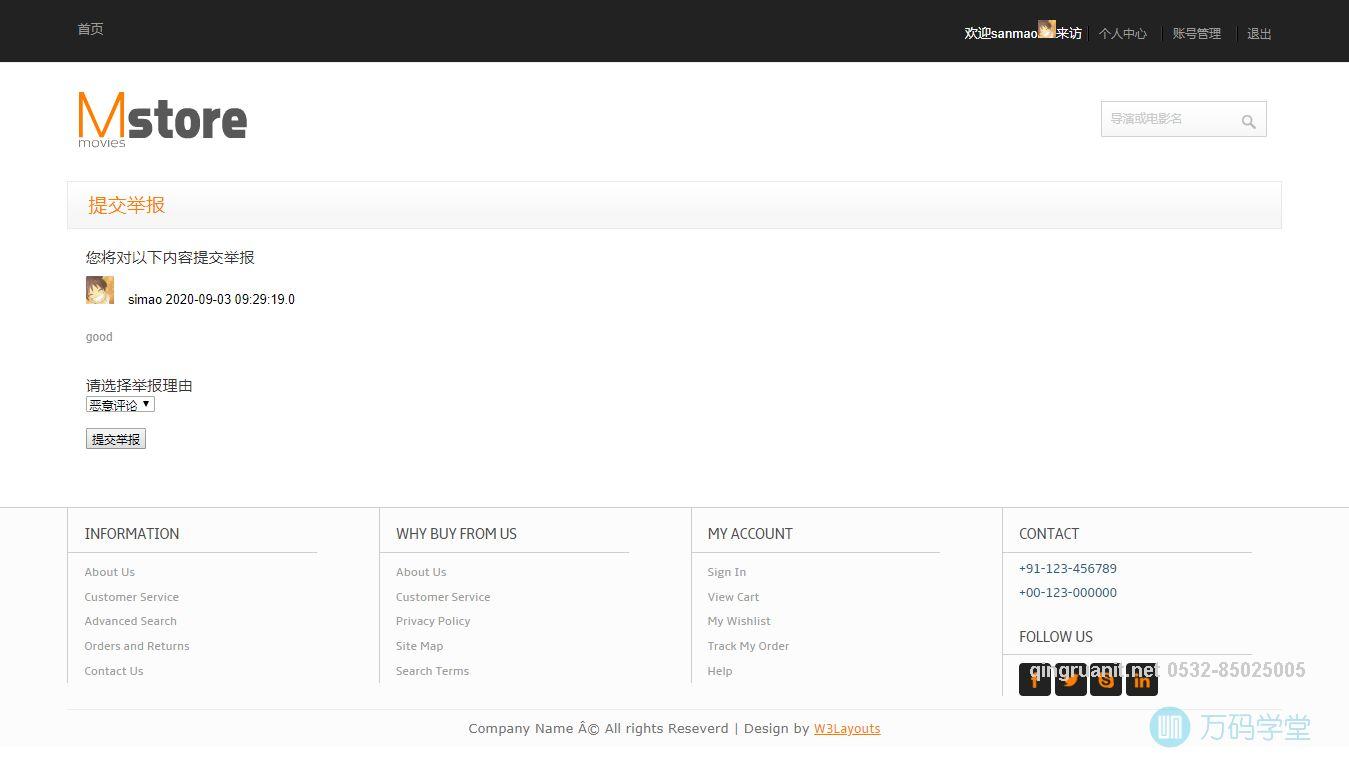Viewport: 1349px width, 767px height.
Task: Click the search magnifier icon
Action: point(1248,121)
